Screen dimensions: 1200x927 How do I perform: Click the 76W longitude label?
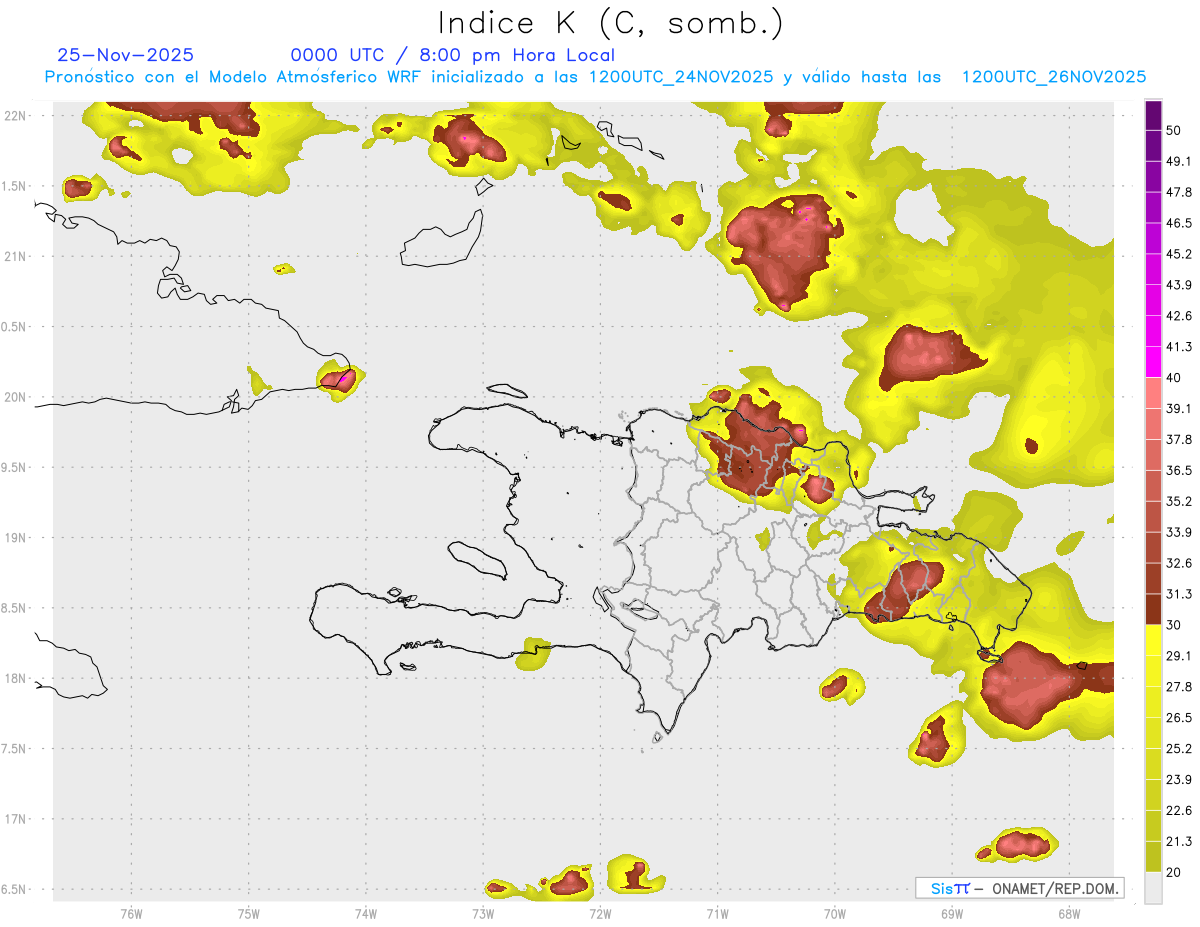coord(131,913)
